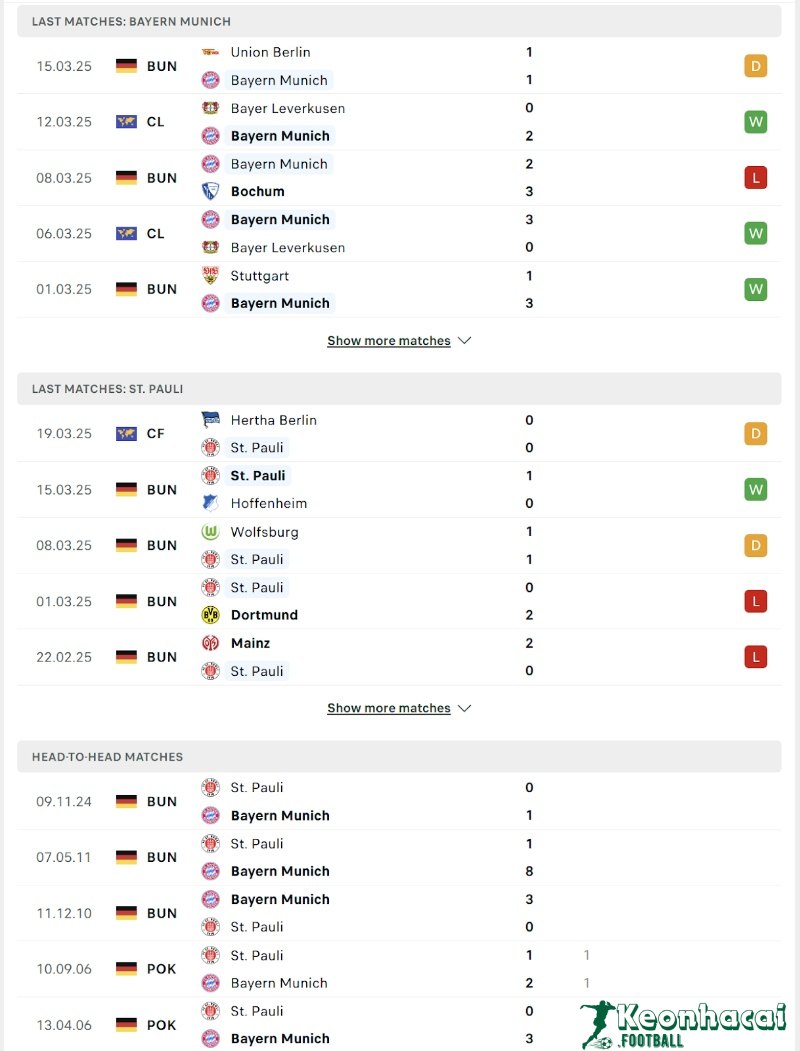Expand Show more matches under Bayern Munich
800x1051 pixels.
point(389,340)
